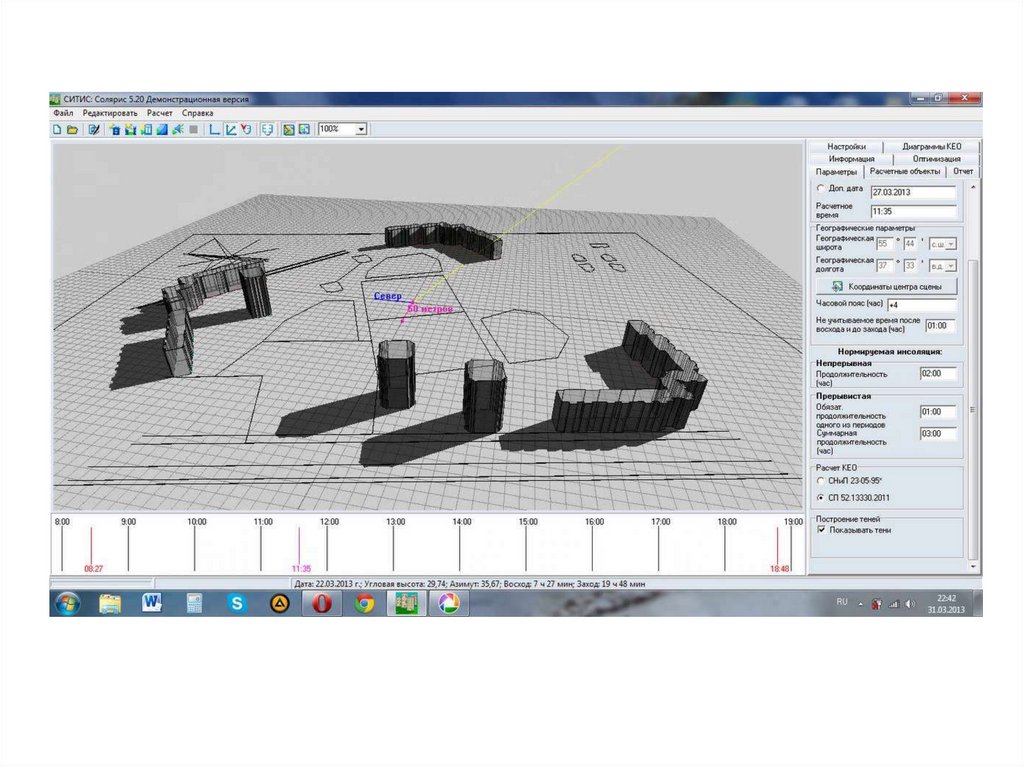Expand the с.ш. latitude hemisphere dropdown
1024x767 pixels.
pyautogui.click(x=950, y=243)
